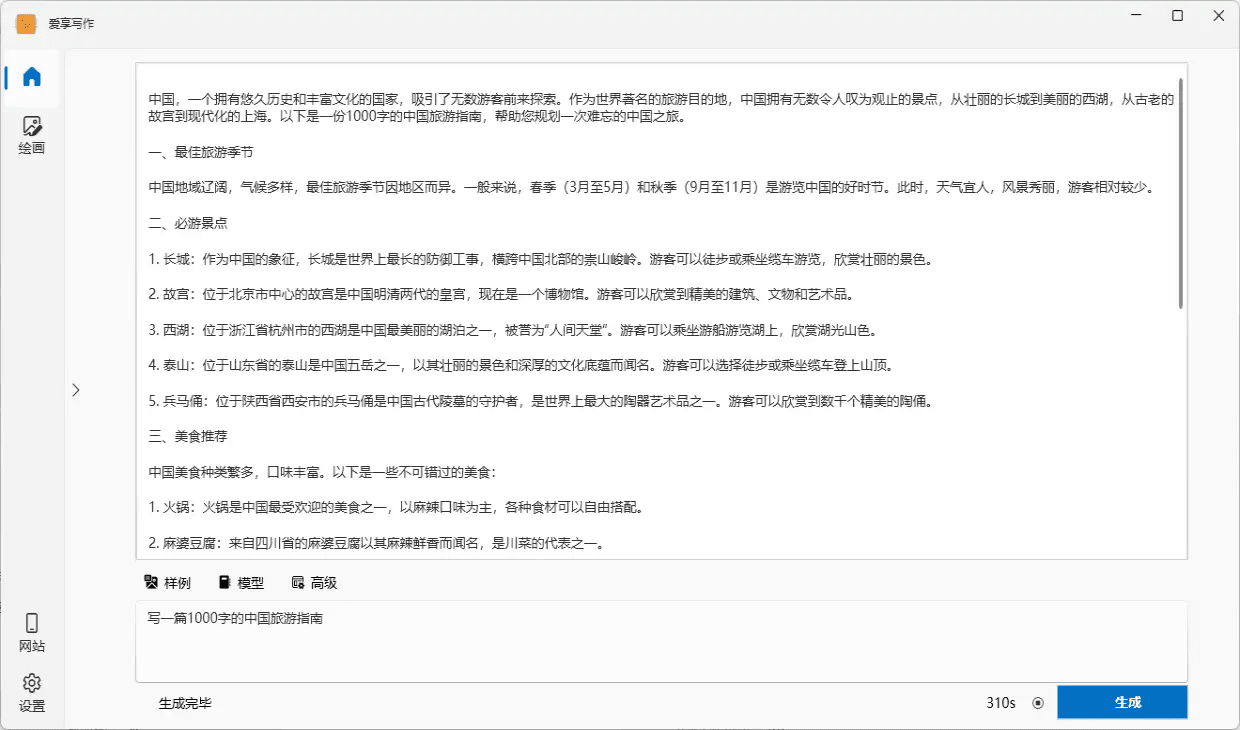Click the line starting 1. 长城
Image resolution: width=1240 pixels, height=730 pixels.
(540, 259)
